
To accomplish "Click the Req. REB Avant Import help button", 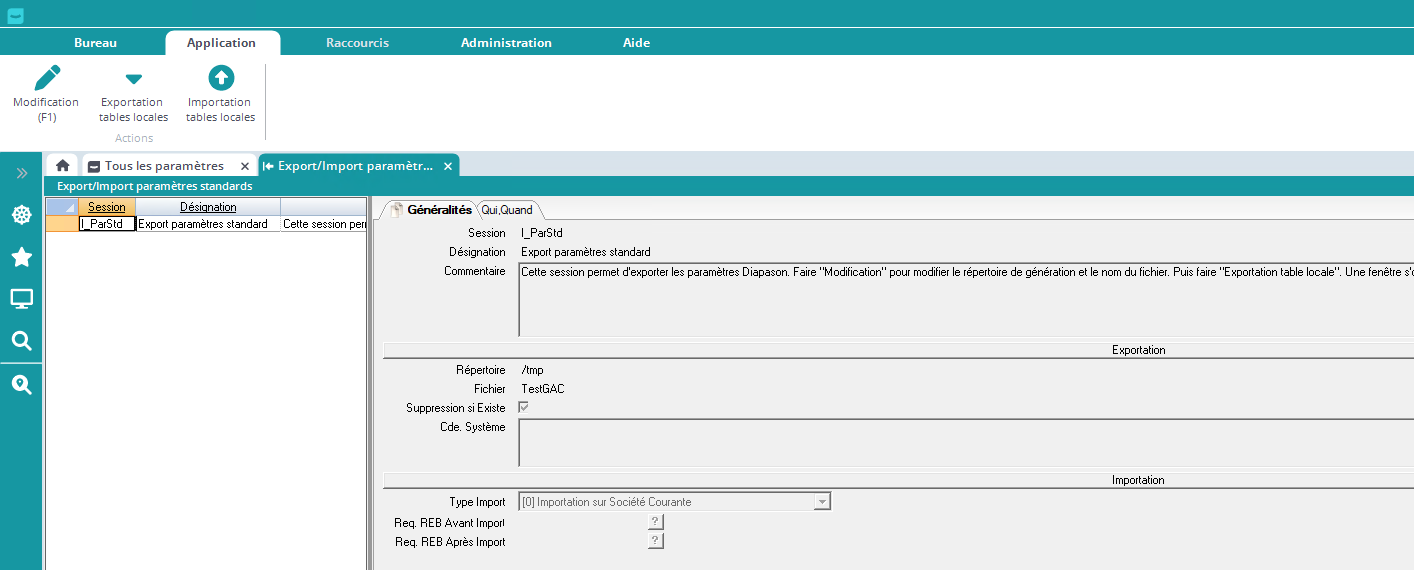I will click(655, 522).
